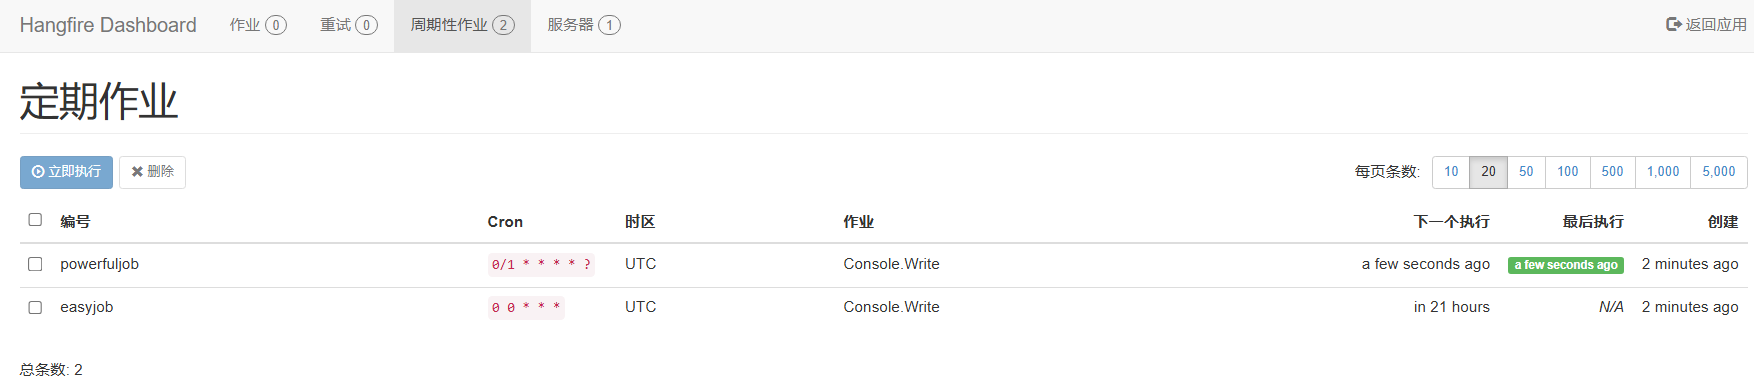
Task: Click the Console.Write job in powerfuljob row
Action: [891, 264]
